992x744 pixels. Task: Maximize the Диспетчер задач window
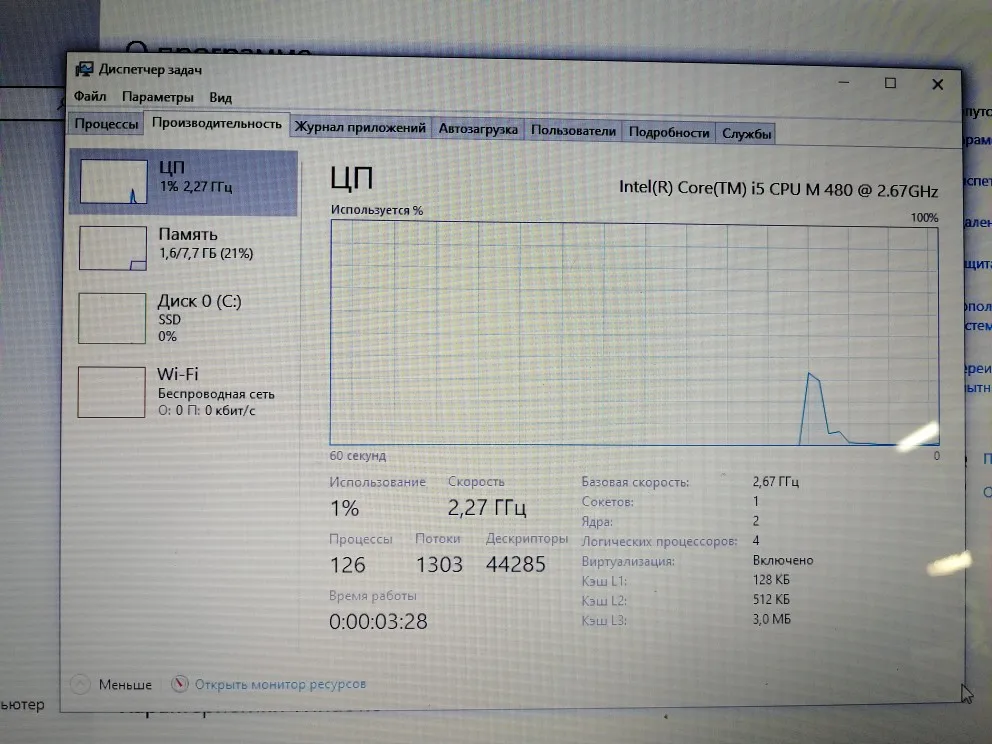click(890, 83)
